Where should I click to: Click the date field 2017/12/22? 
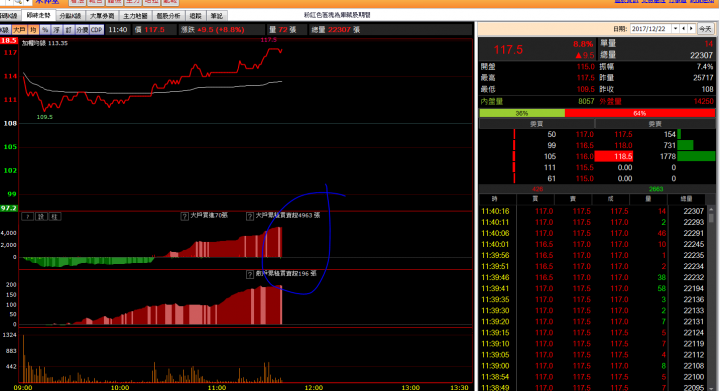pos(651,28)
